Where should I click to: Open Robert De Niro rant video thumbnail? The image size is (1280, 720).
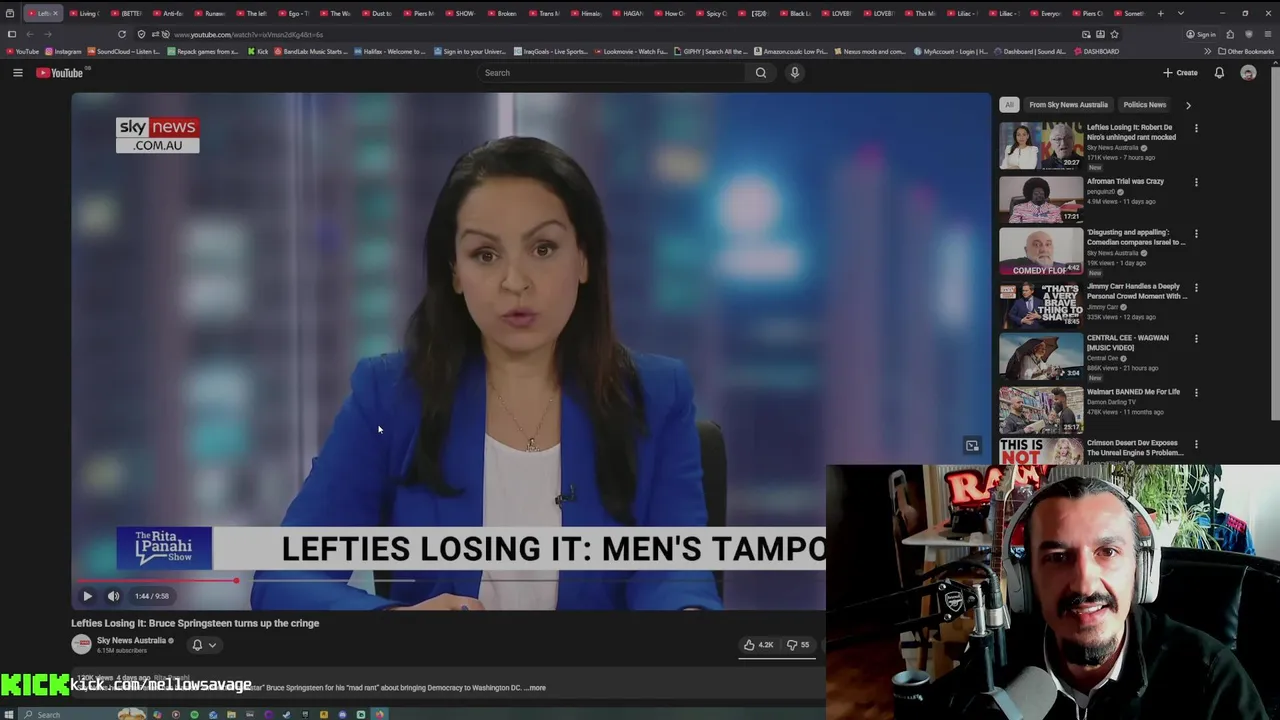(x=1041, y=145)
